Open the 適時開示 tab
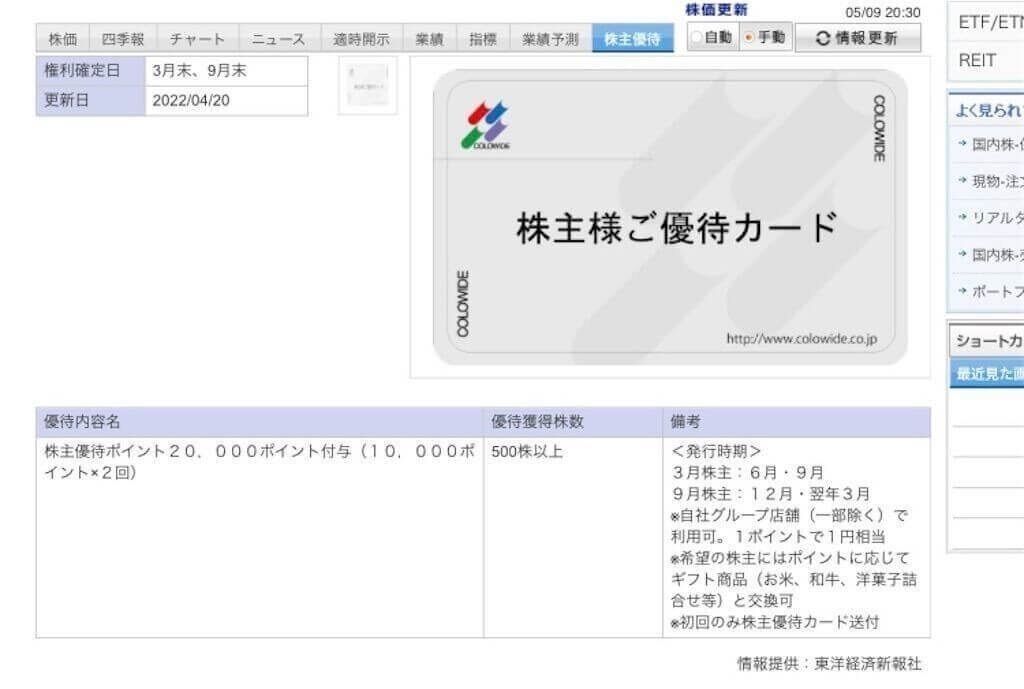Image resolution: width=1024 pixels, height=689 pixels. click(x=362, y=39)
